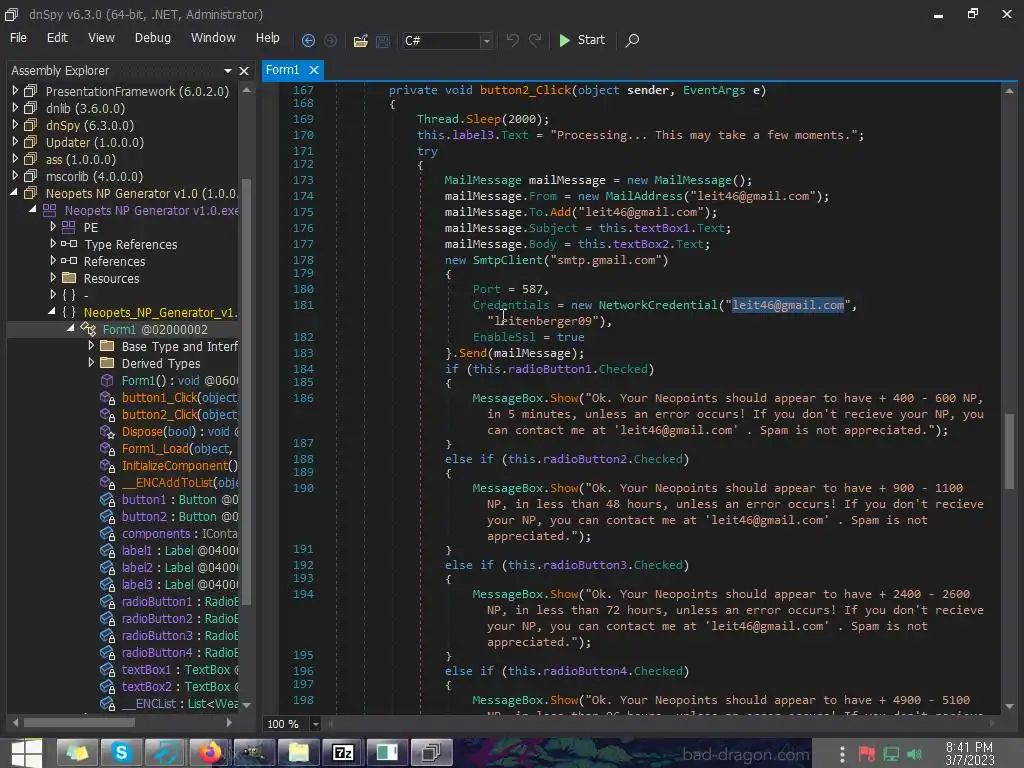Viewport: 1024px width, 768px height.
Task: Open Search with the magnifier icon
Action: tap(632, 40)
